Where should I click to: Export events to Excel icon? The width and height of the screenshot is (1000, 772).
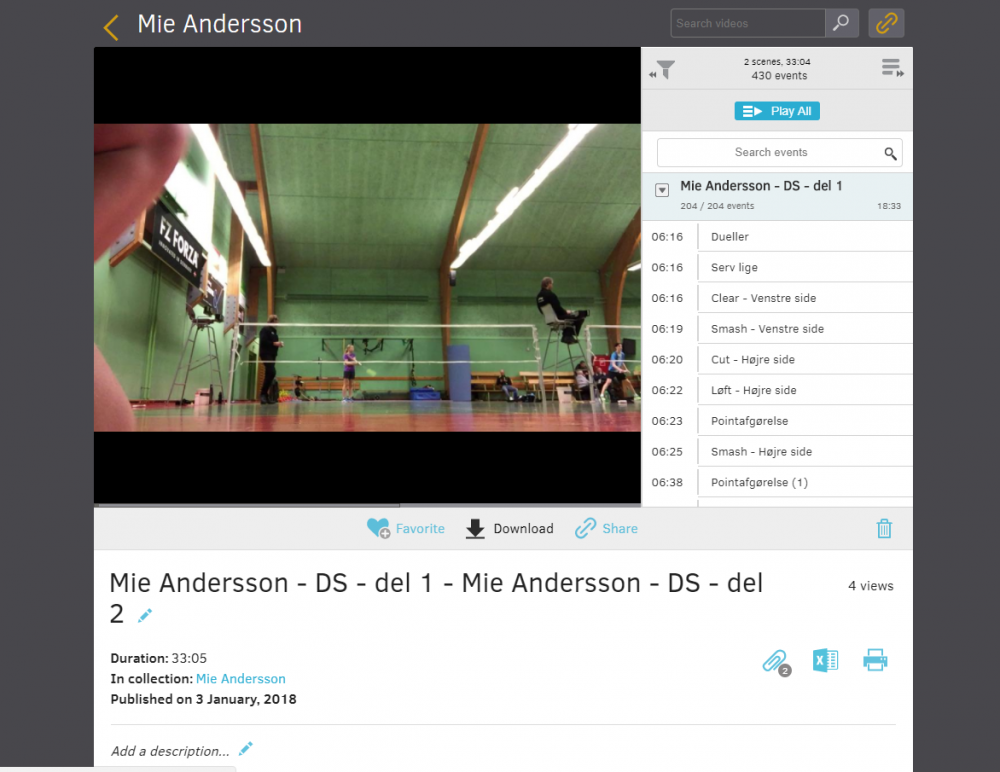pyautogui.click(x=825, y=660)
